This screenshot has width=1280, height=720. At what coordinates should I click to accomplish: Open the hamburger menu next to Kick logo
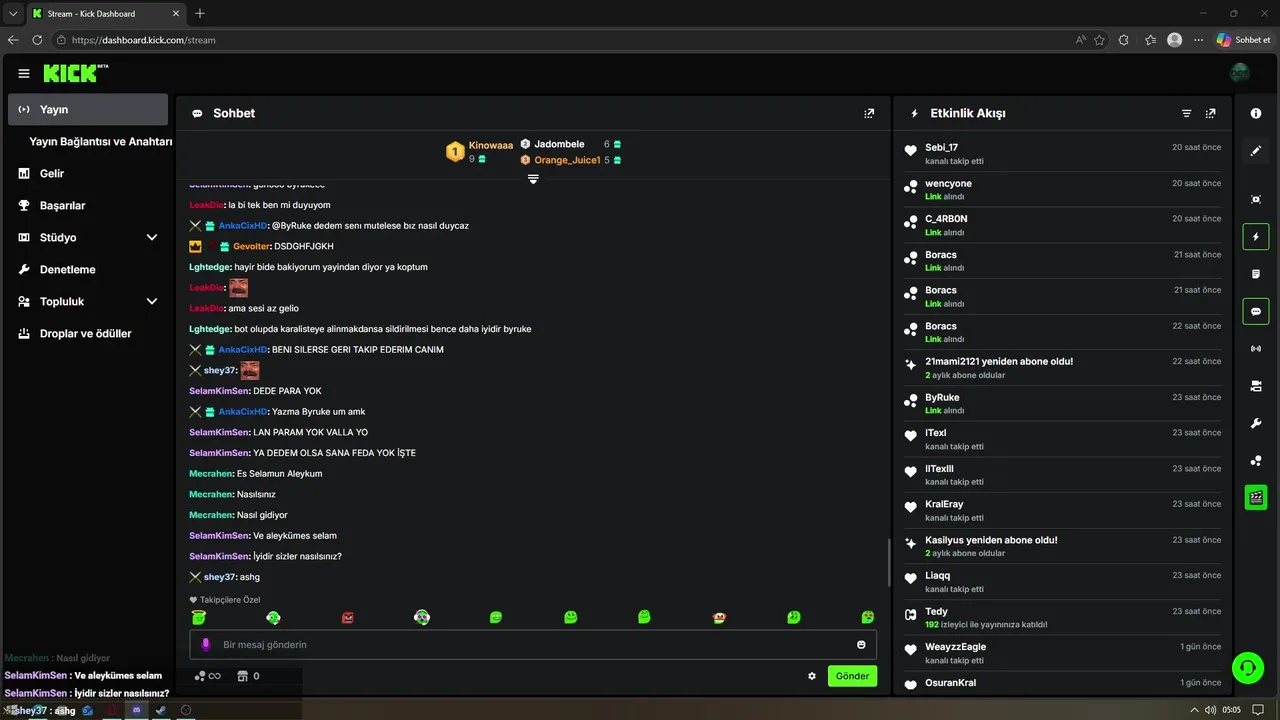24,74
